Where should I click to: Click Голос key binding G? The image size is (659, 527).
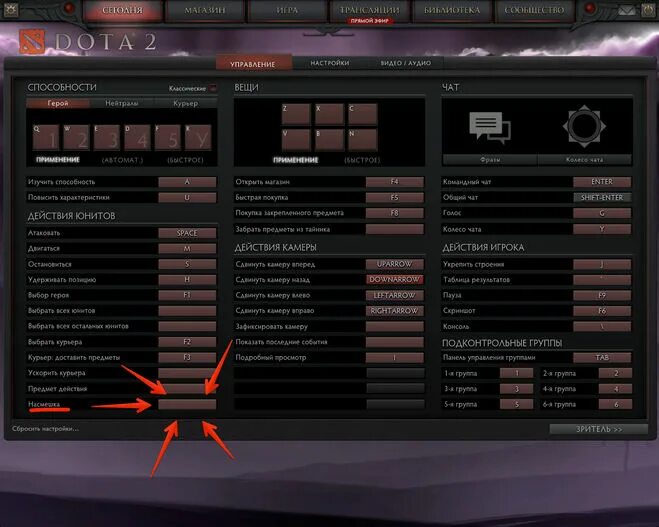pos(602,213)
